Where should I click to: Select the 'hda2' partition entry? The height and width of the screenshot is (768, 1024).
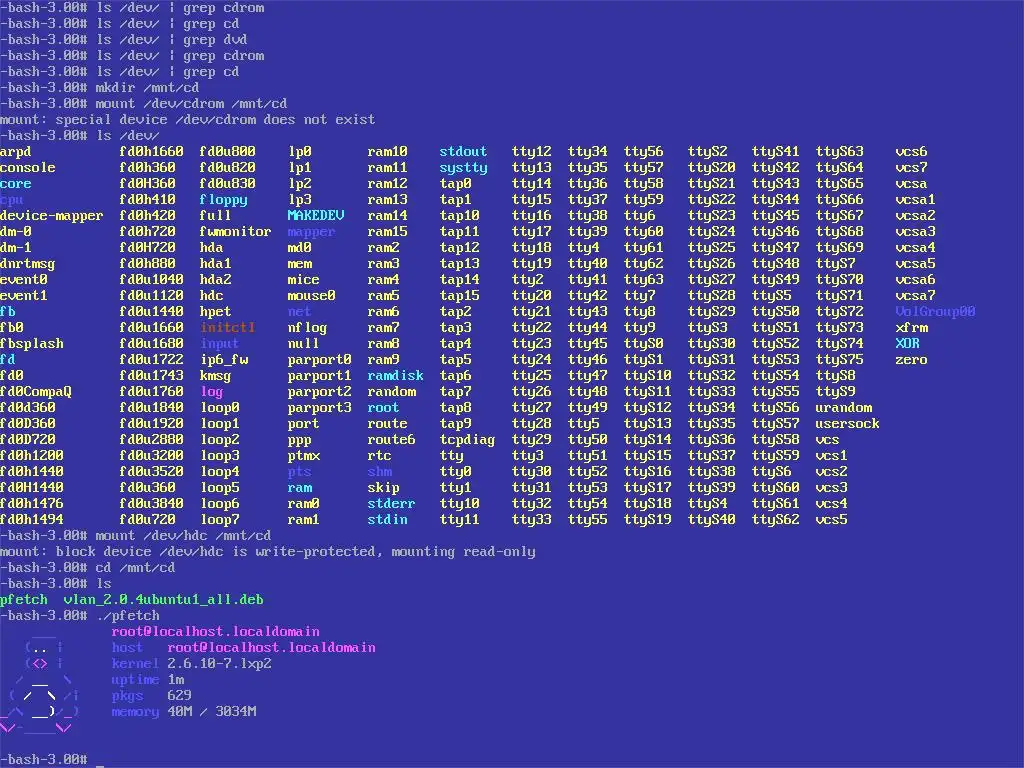tap(216, 280)
